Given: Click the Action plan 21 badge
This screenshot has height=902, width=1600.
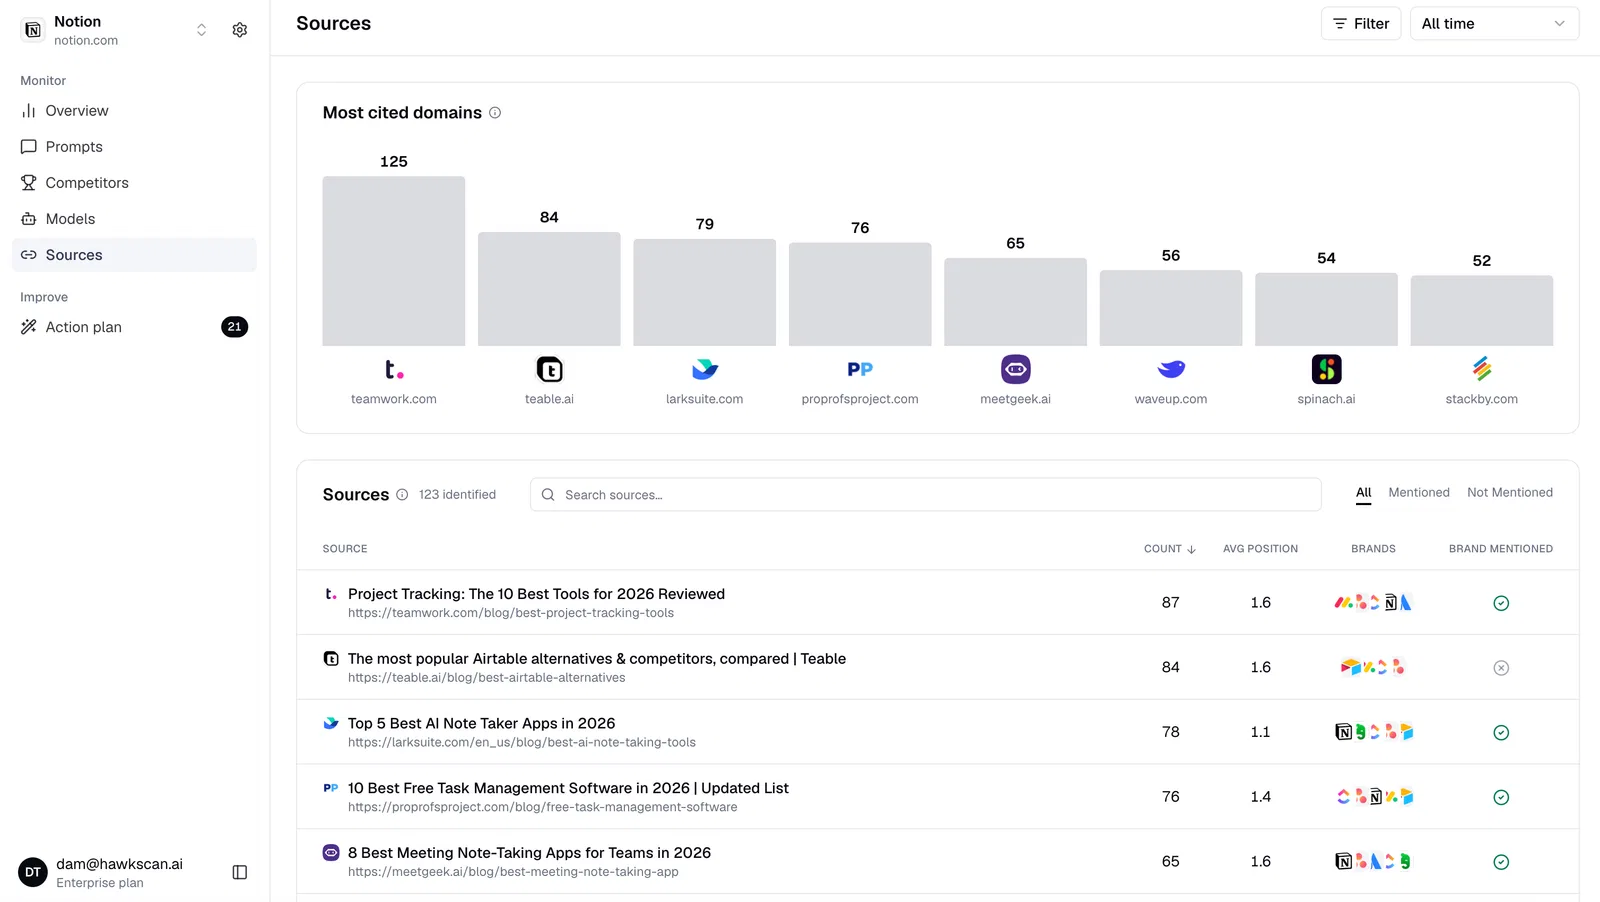Looking at the screenshot, I should click(234, 327).
